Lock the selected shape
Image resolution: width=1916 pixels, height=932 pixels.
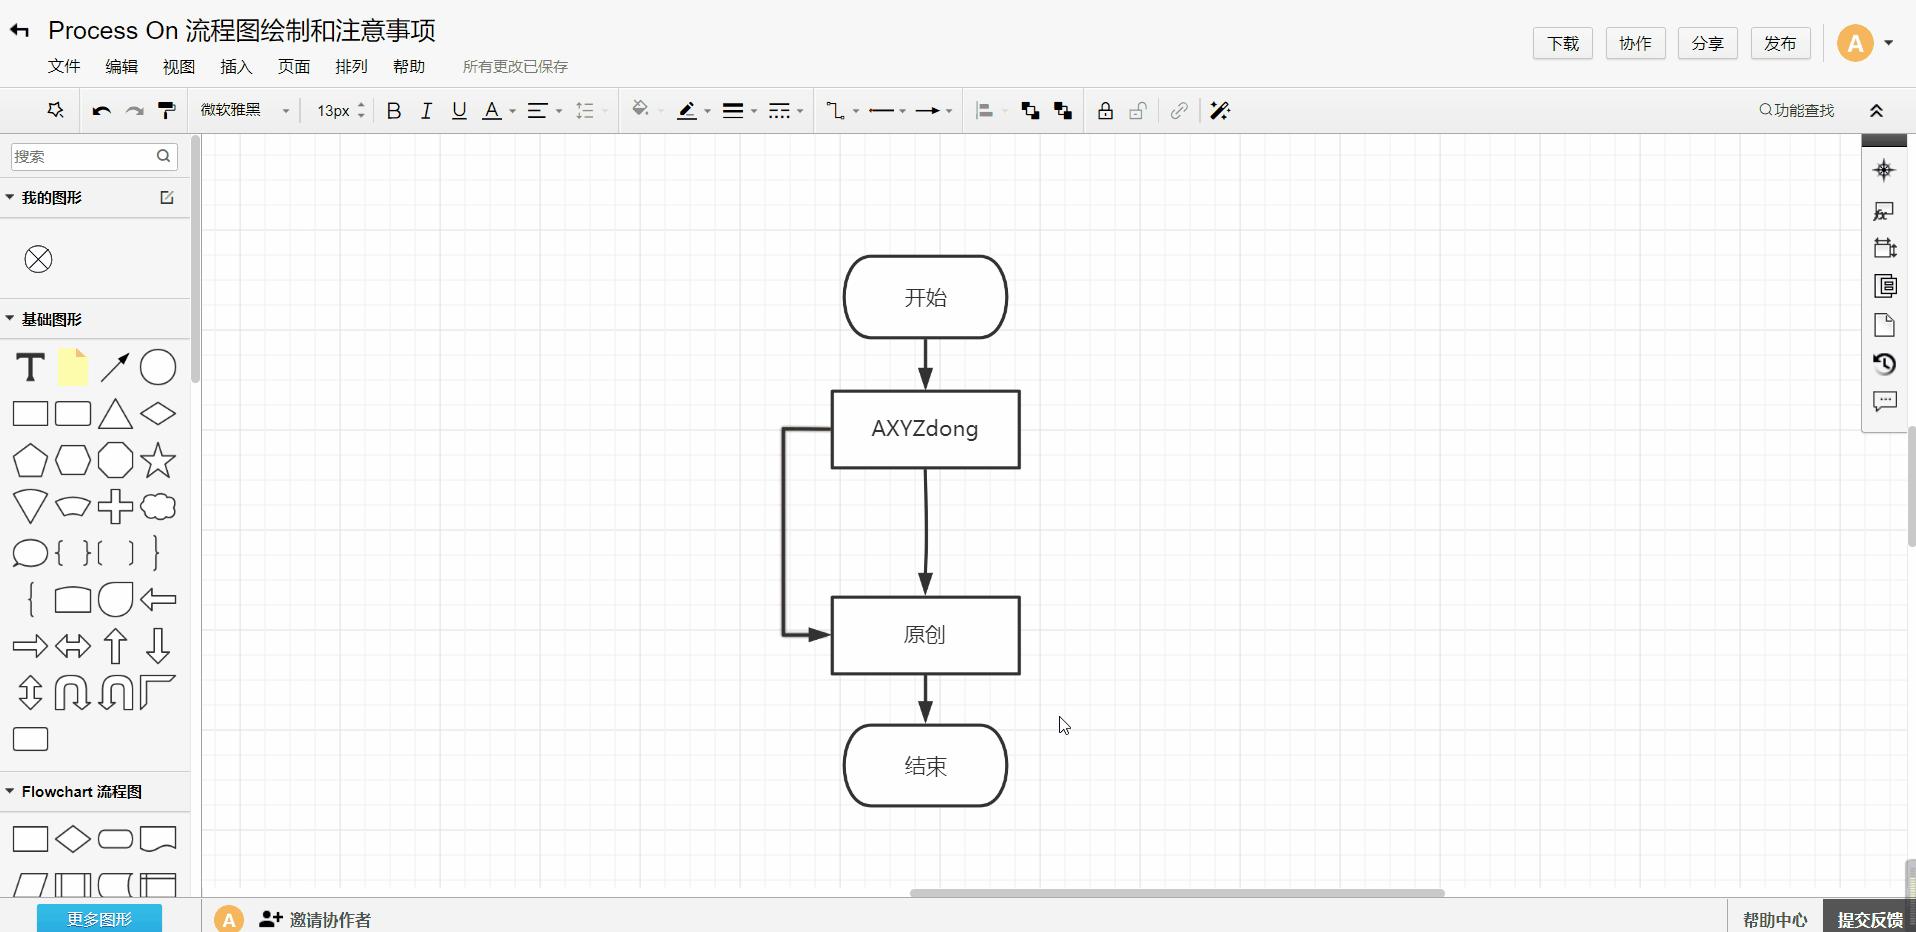coord(1104,110)
